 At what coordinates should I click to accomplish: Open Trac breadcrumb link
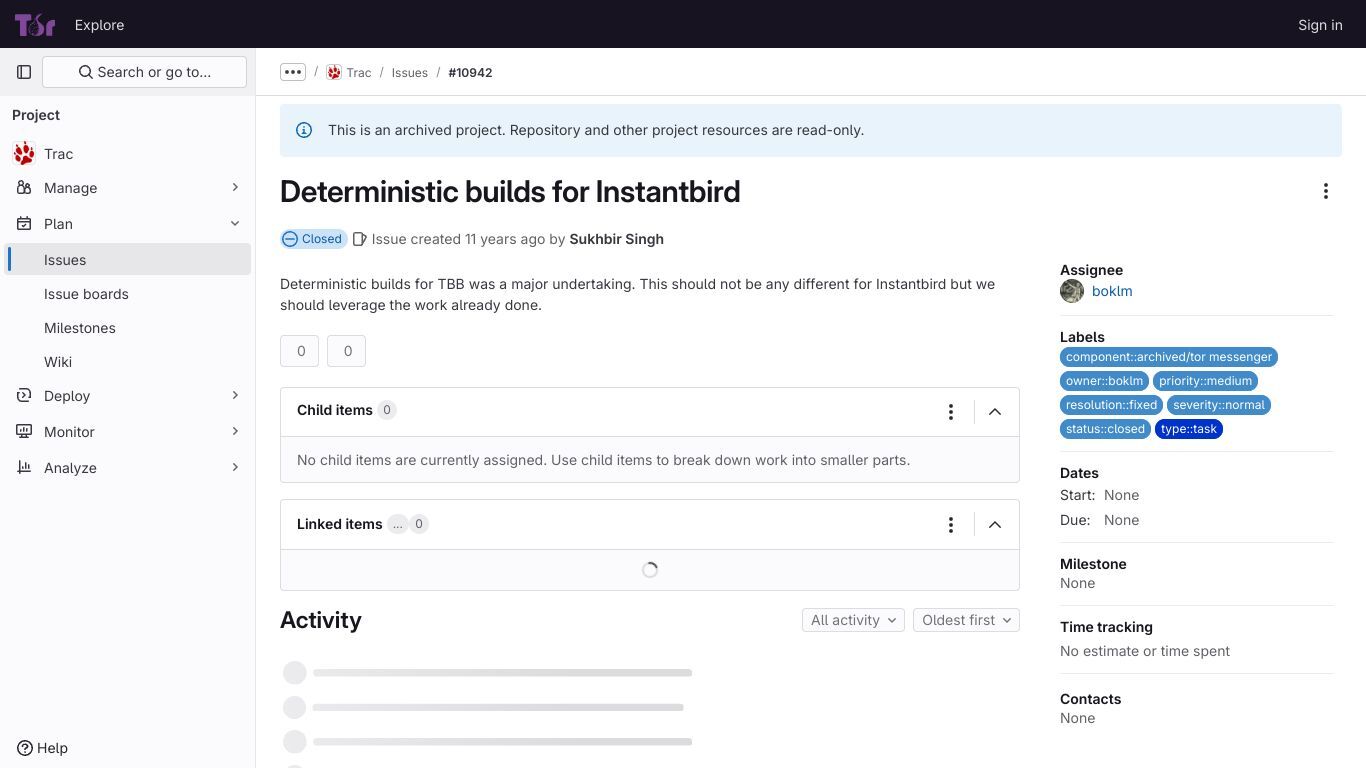[x=359, y=73]
